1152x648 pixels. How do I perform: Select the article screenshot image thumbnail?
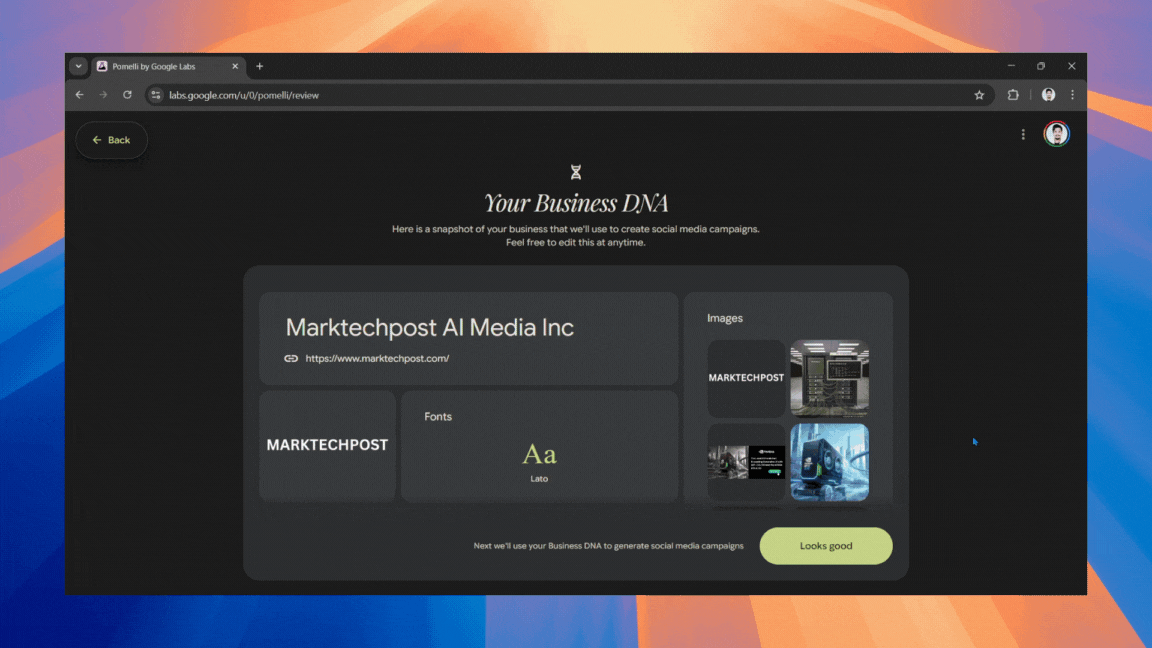pos(746,462)
